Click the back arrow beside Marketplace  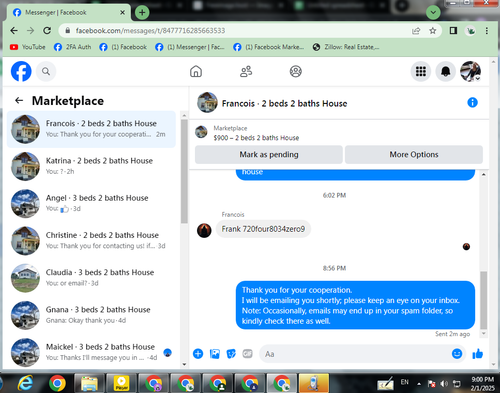(19, 100)
